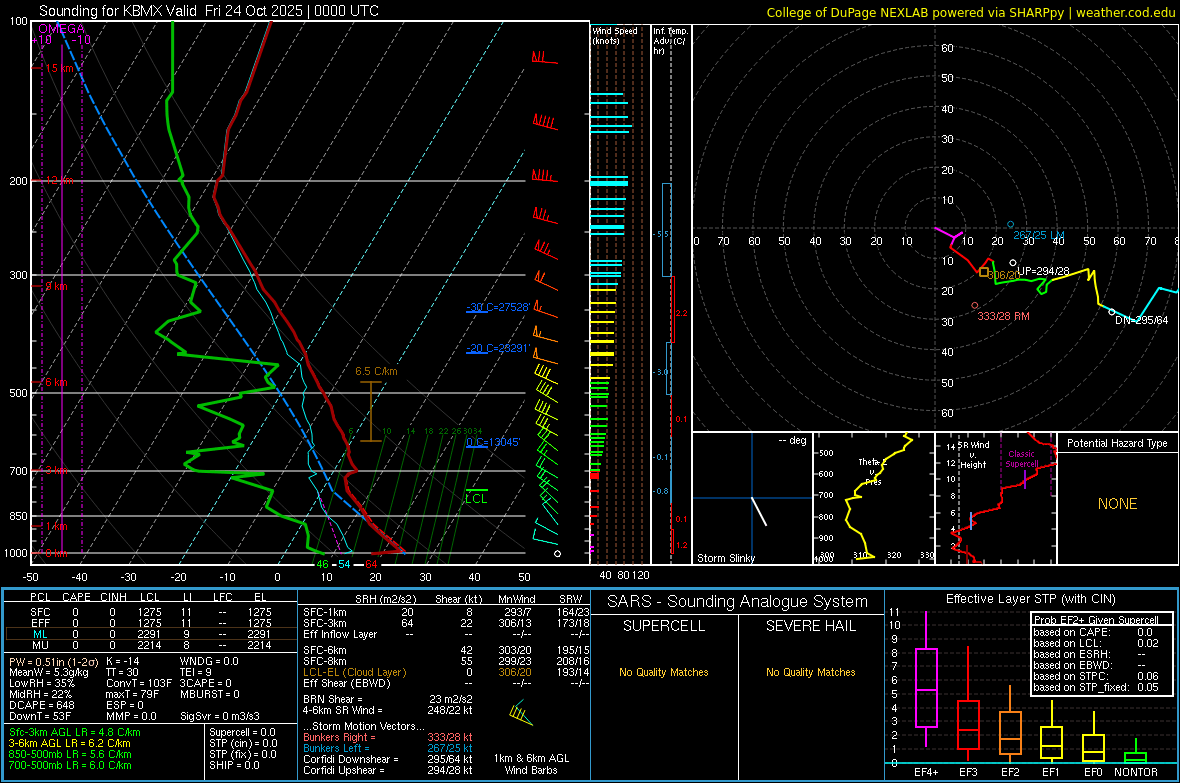This screenshot has width=1180, height=783.
Task: Click the surface wetbulb value 54
Action: pos(344,564)
